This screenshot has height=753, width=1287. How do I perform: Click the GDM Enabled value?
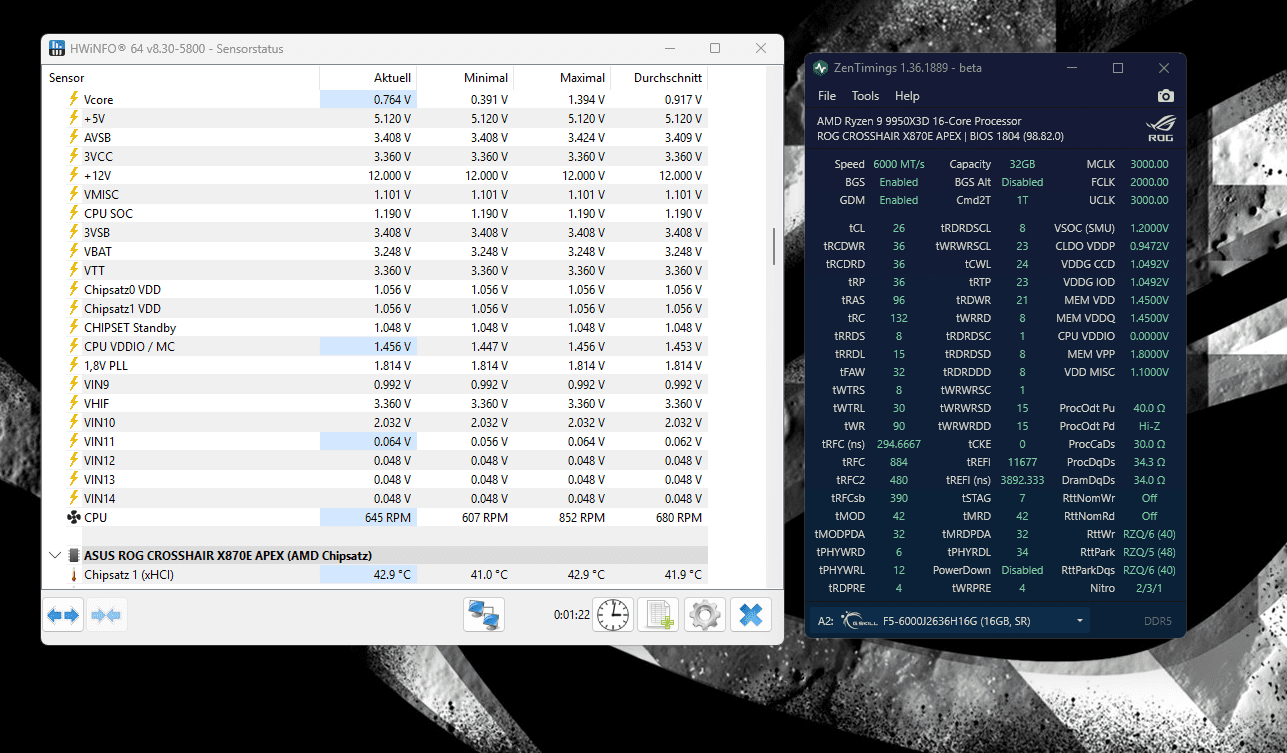[899, 200]
